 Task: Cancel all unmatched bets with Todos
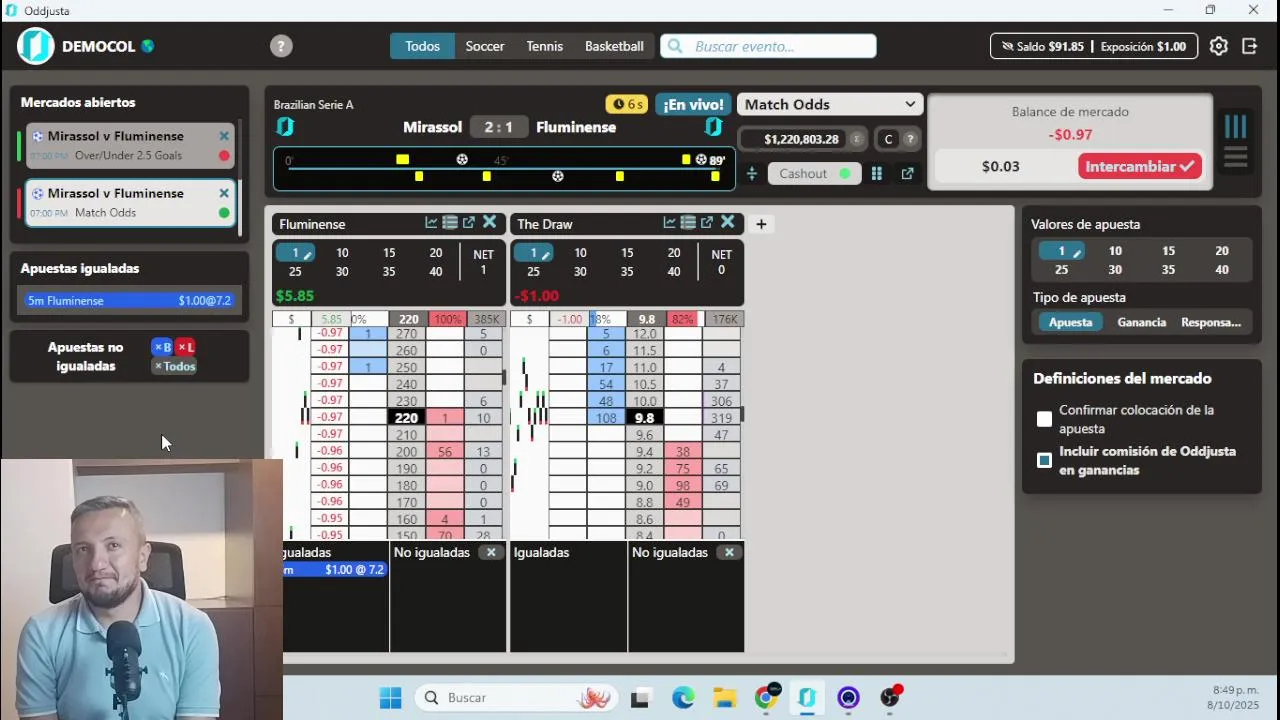(174, 366)
